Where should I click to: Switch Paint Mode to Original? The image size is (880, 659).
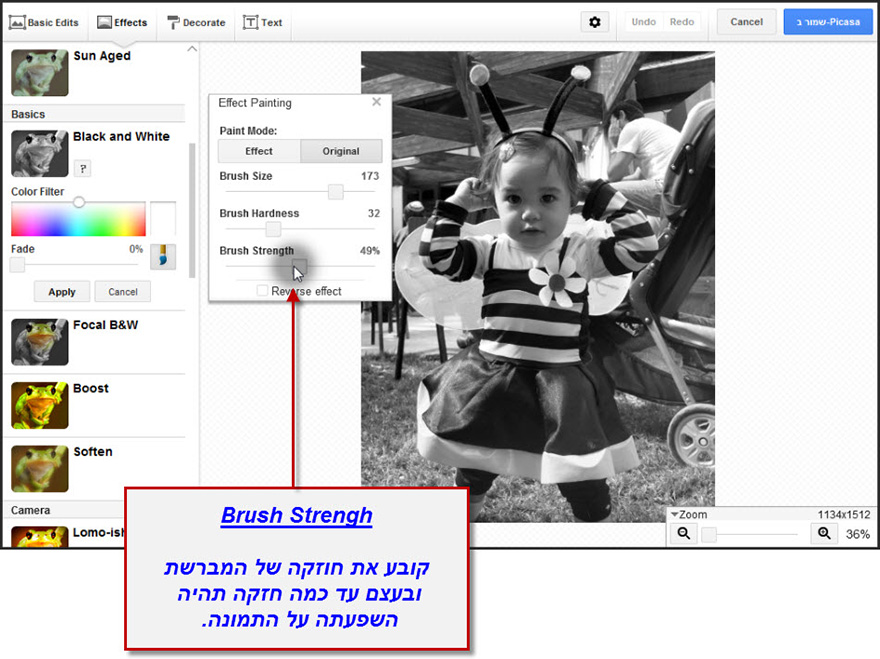pyautogui.click(x=341, y=151)
